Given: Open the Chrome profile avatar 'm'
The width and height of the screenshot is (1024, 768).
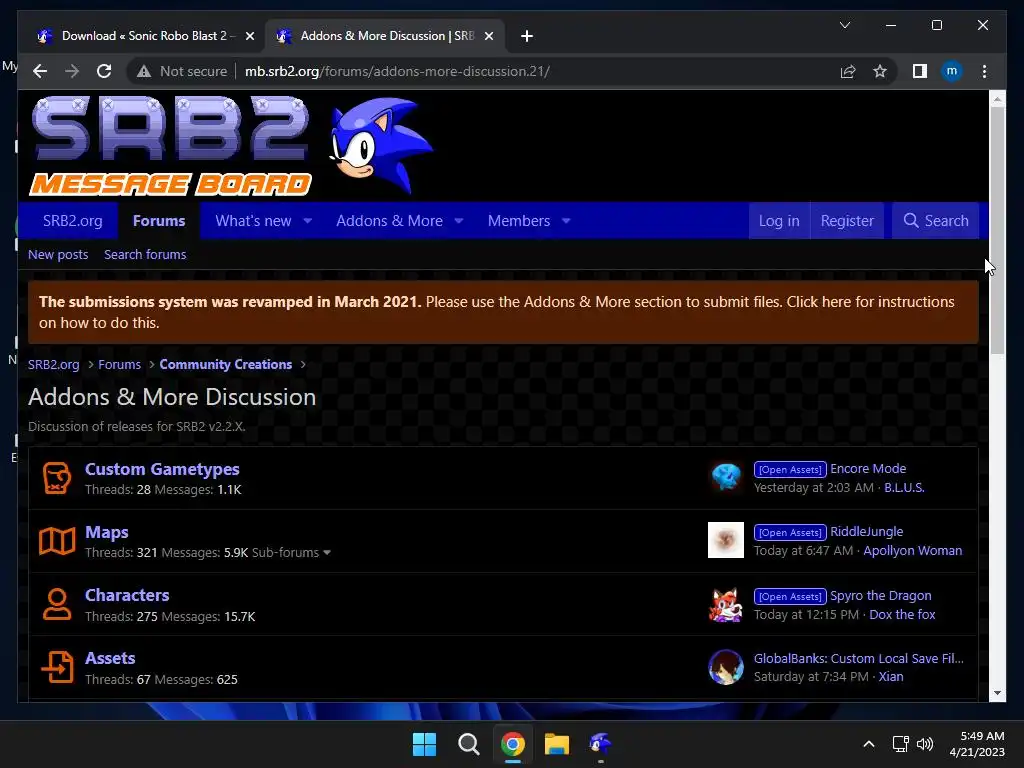Looking at the screenshot, I should point(952,71).
